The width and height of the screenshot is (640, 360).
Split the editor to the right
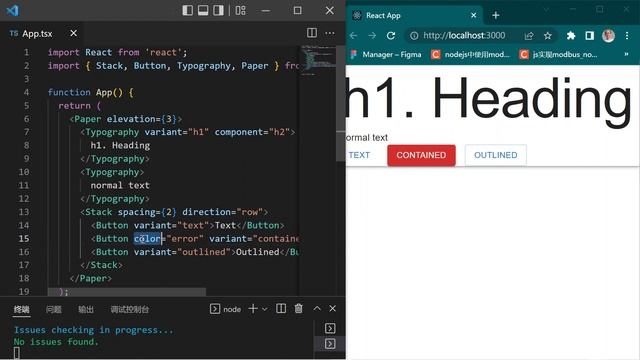point(312,33)
